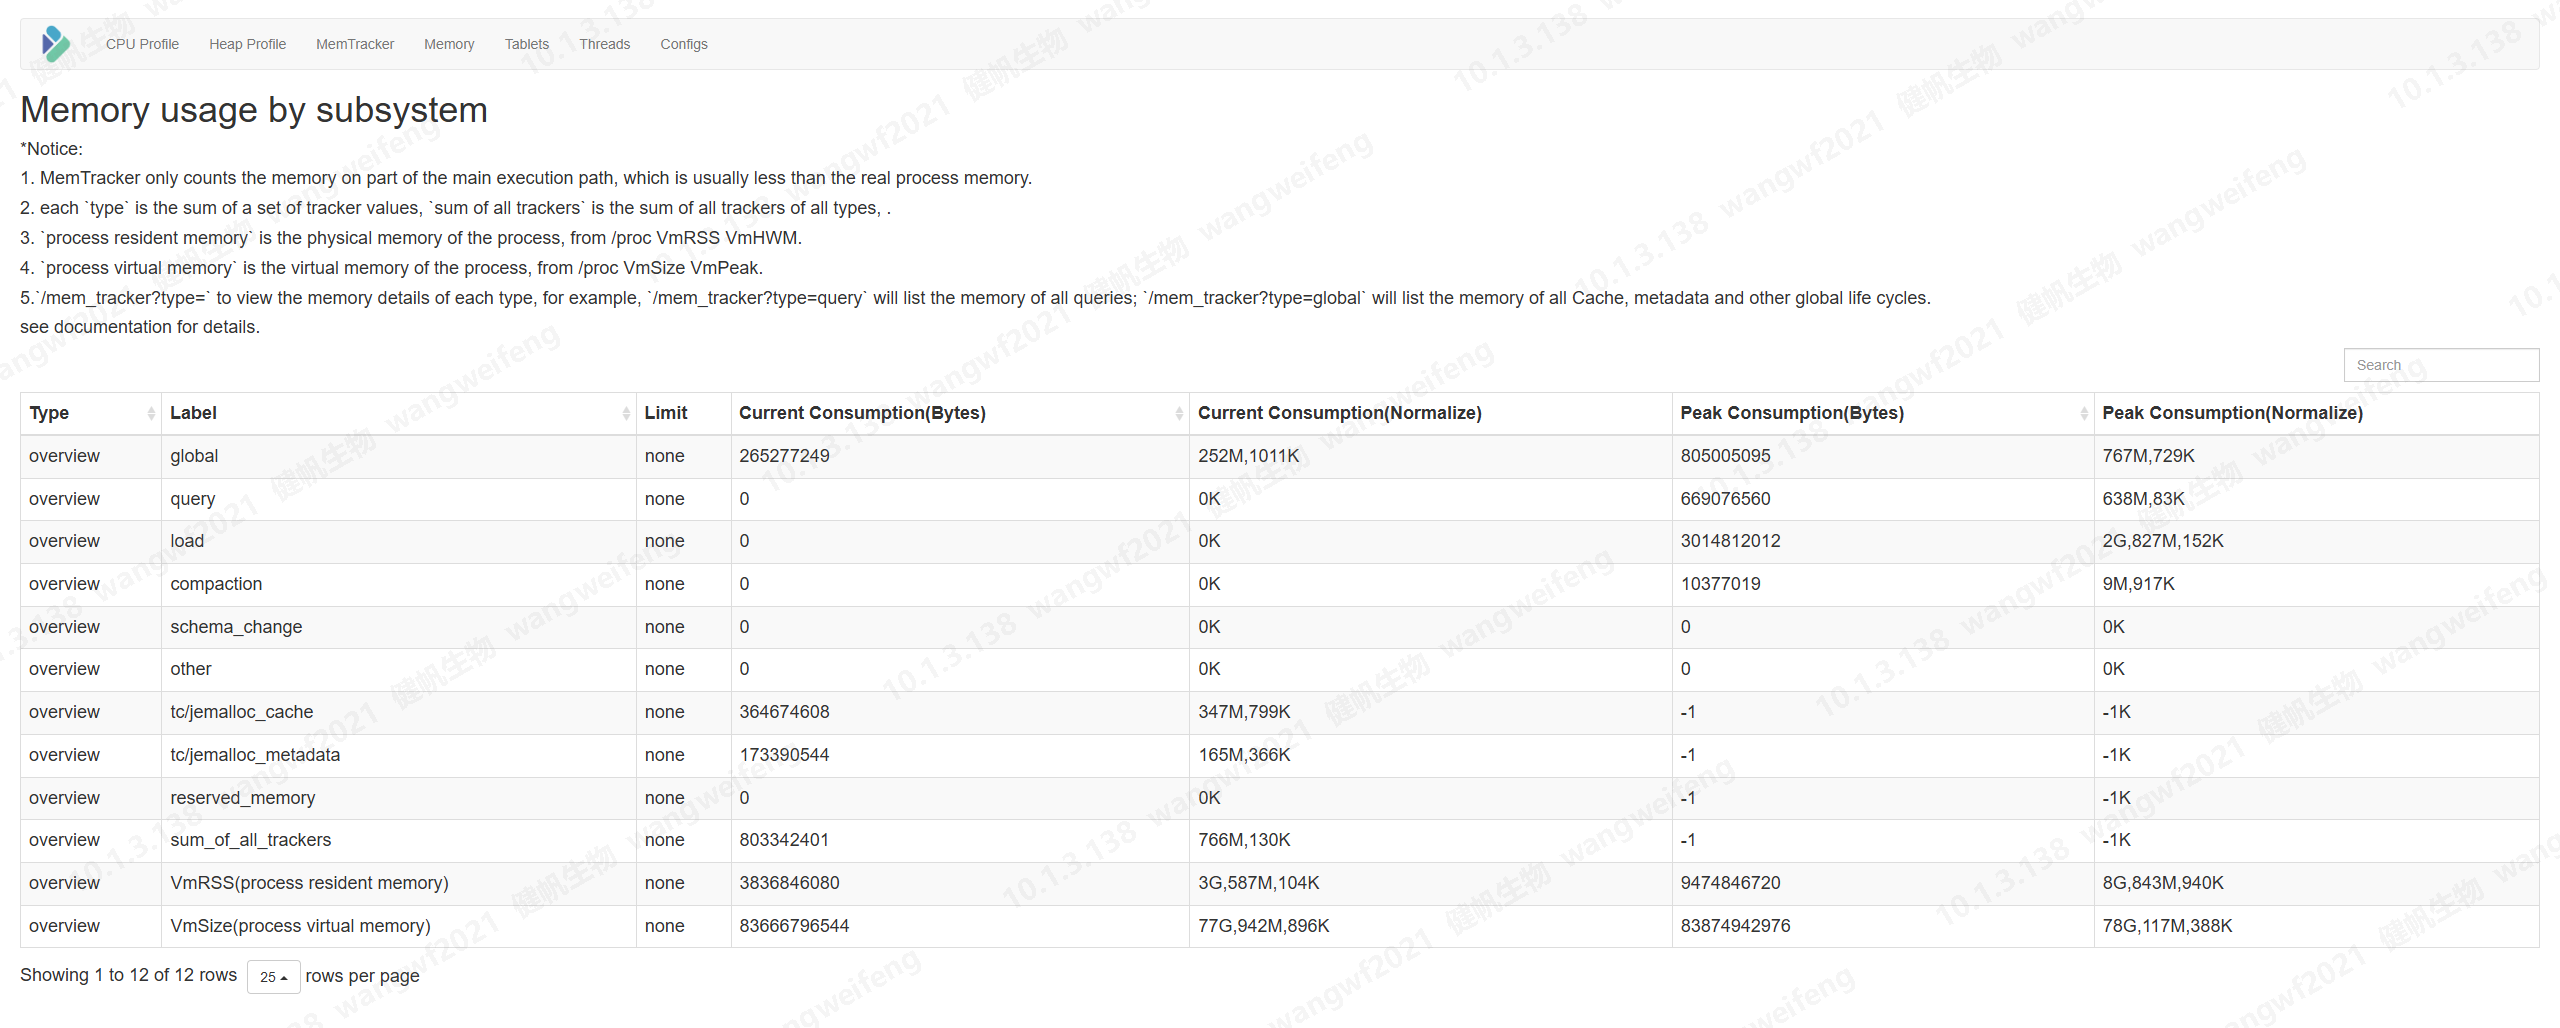Click 'see documentation for details.' text
2560x1028 pixels.
point(140,327)
